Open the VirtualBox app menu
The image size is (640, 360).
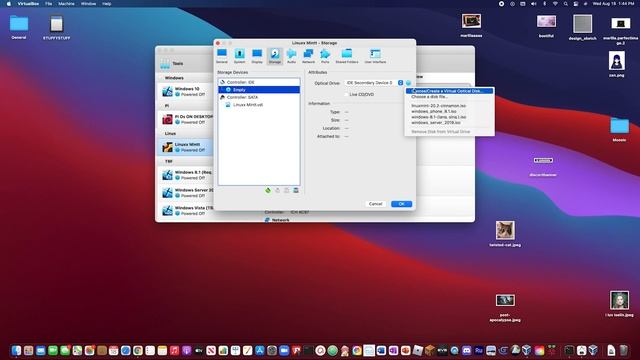[28, 4]
